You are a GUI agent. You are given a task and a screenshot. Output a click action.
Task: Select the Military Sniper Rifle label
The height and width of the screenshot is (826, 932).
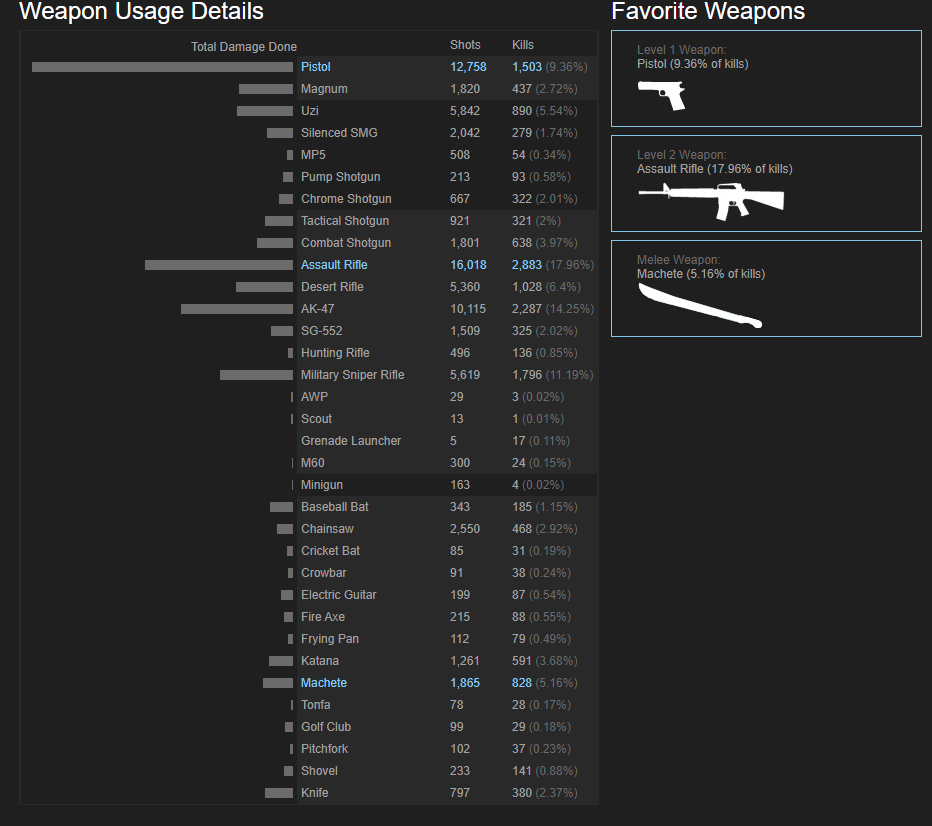pyautogui.click(x=352, y=374)
